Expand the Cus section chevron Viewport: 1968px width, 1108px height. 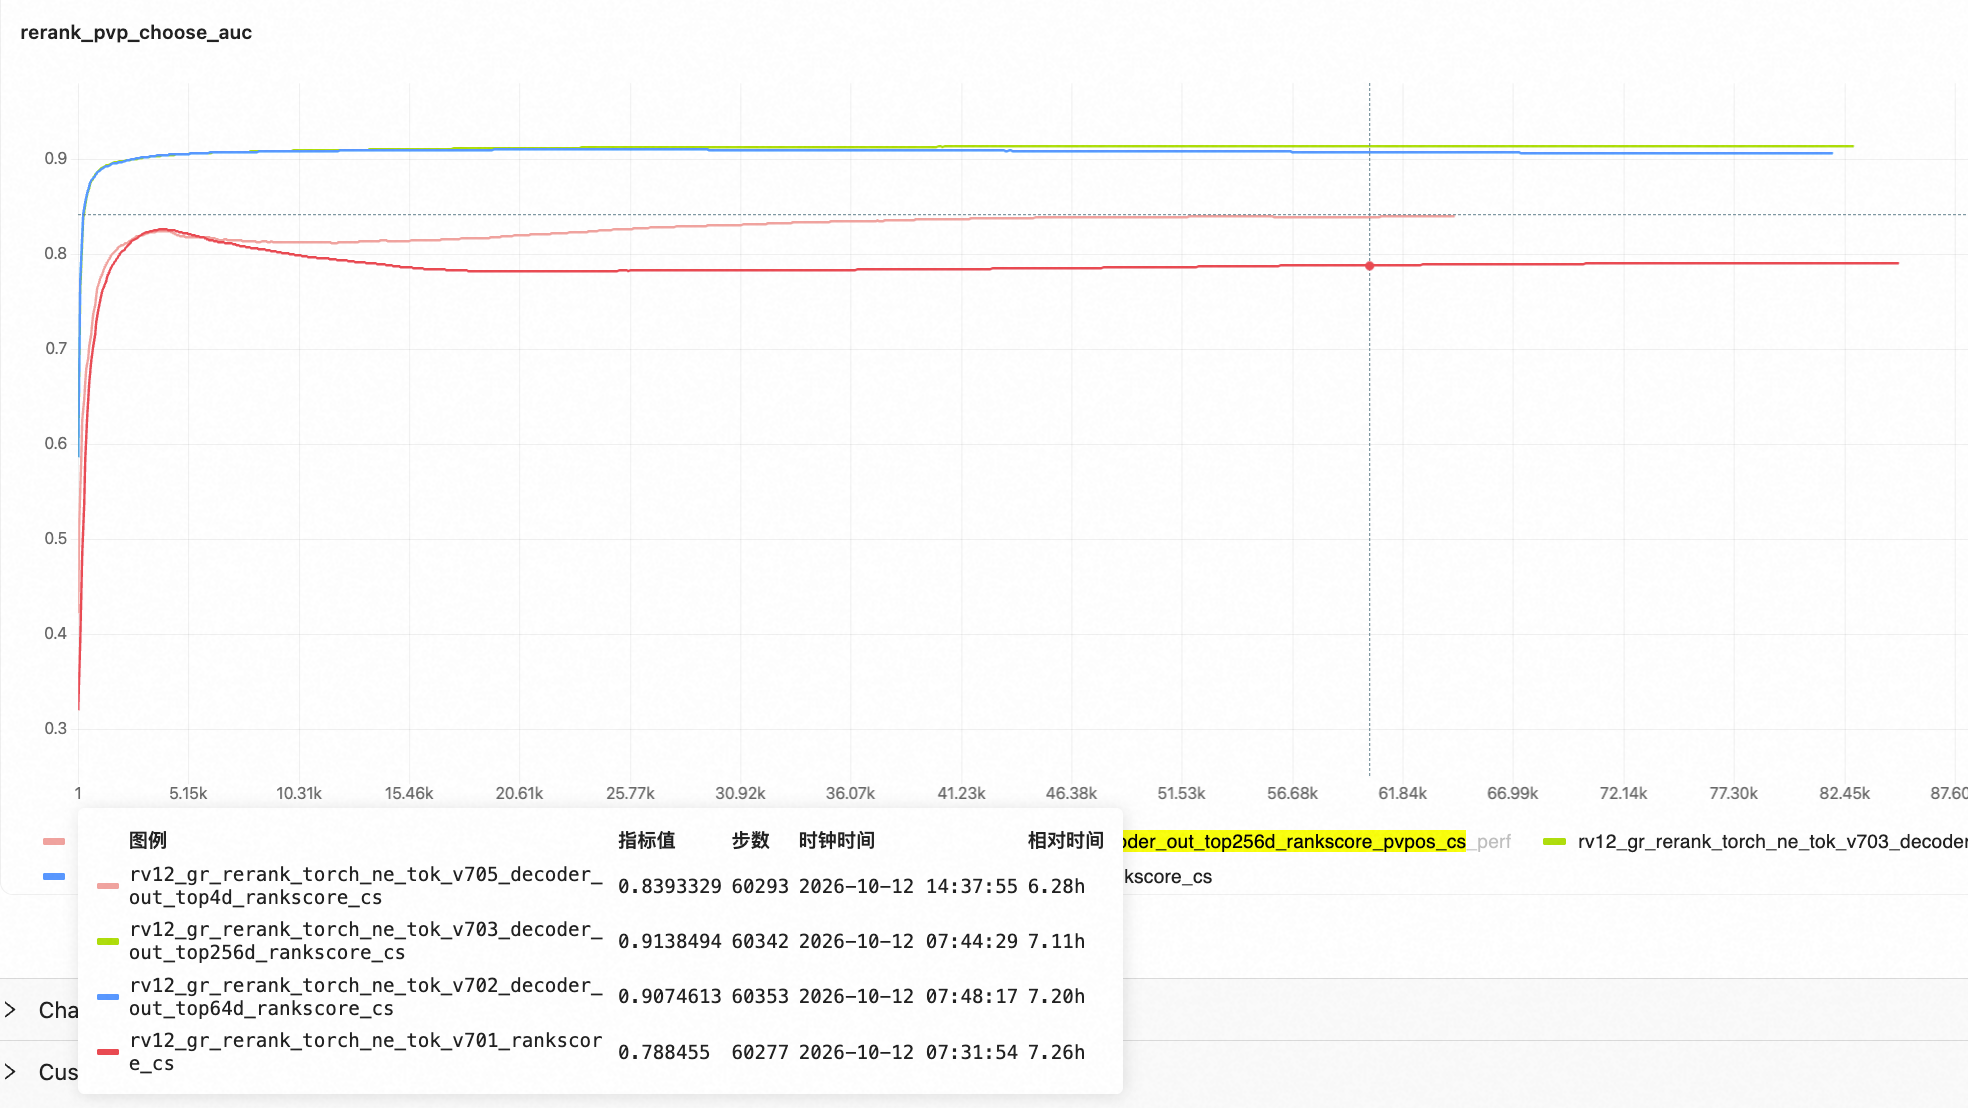10,1072
